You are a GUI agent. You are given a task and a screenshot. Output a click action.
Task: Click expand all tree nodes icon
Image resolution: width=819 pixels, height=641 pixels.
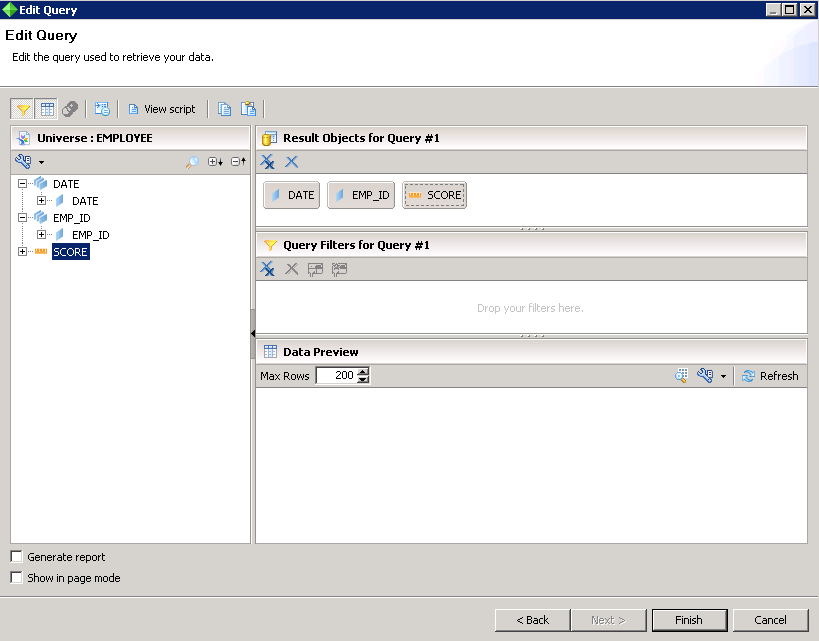coord(215,162)
